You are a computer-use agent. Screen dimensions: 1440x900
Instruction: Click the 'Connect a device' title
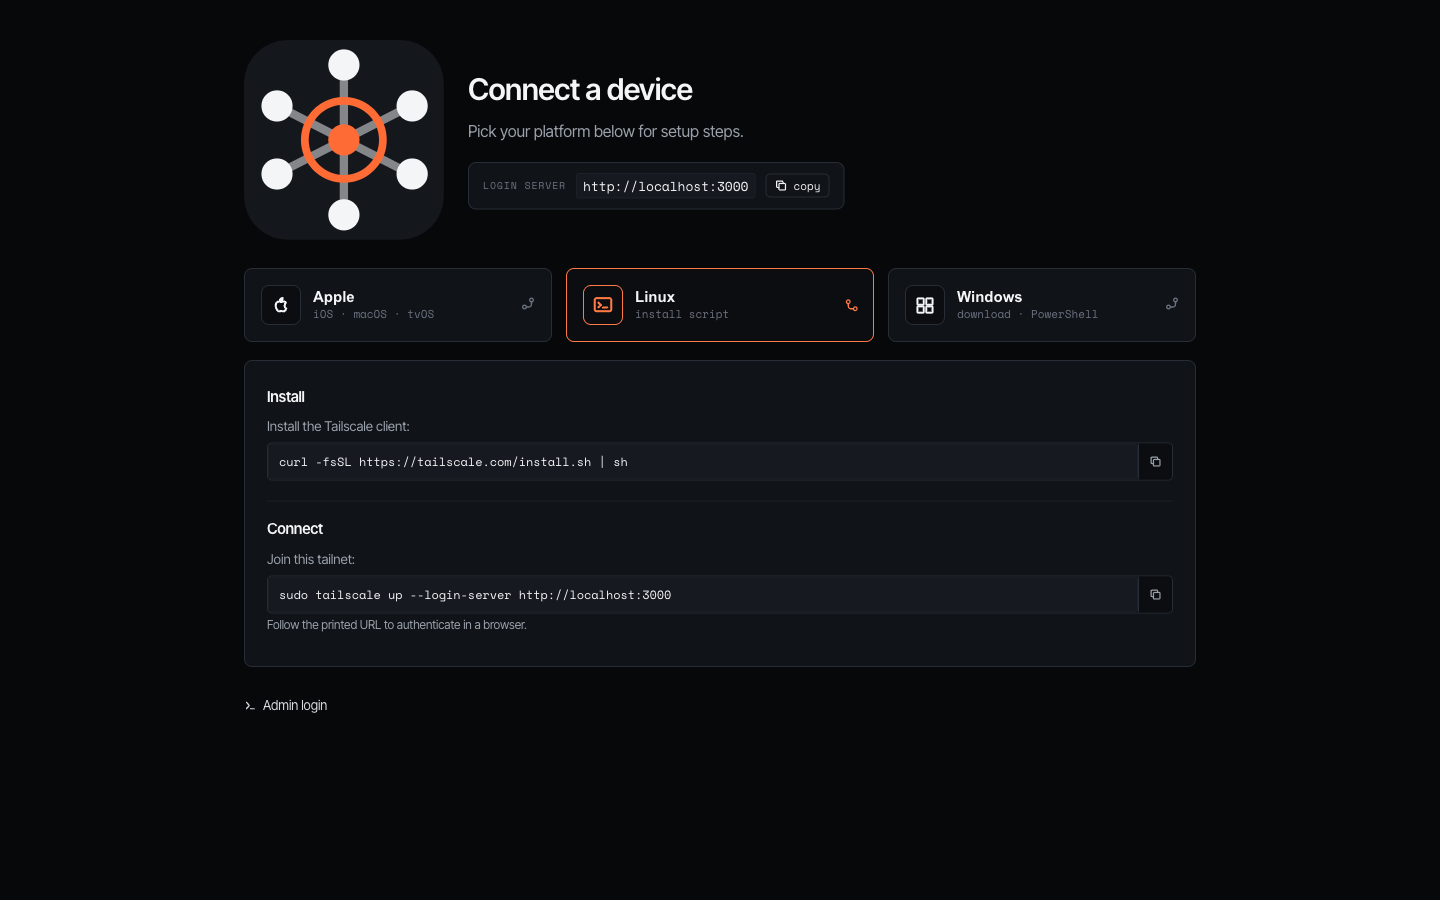[x=580, y=90]
